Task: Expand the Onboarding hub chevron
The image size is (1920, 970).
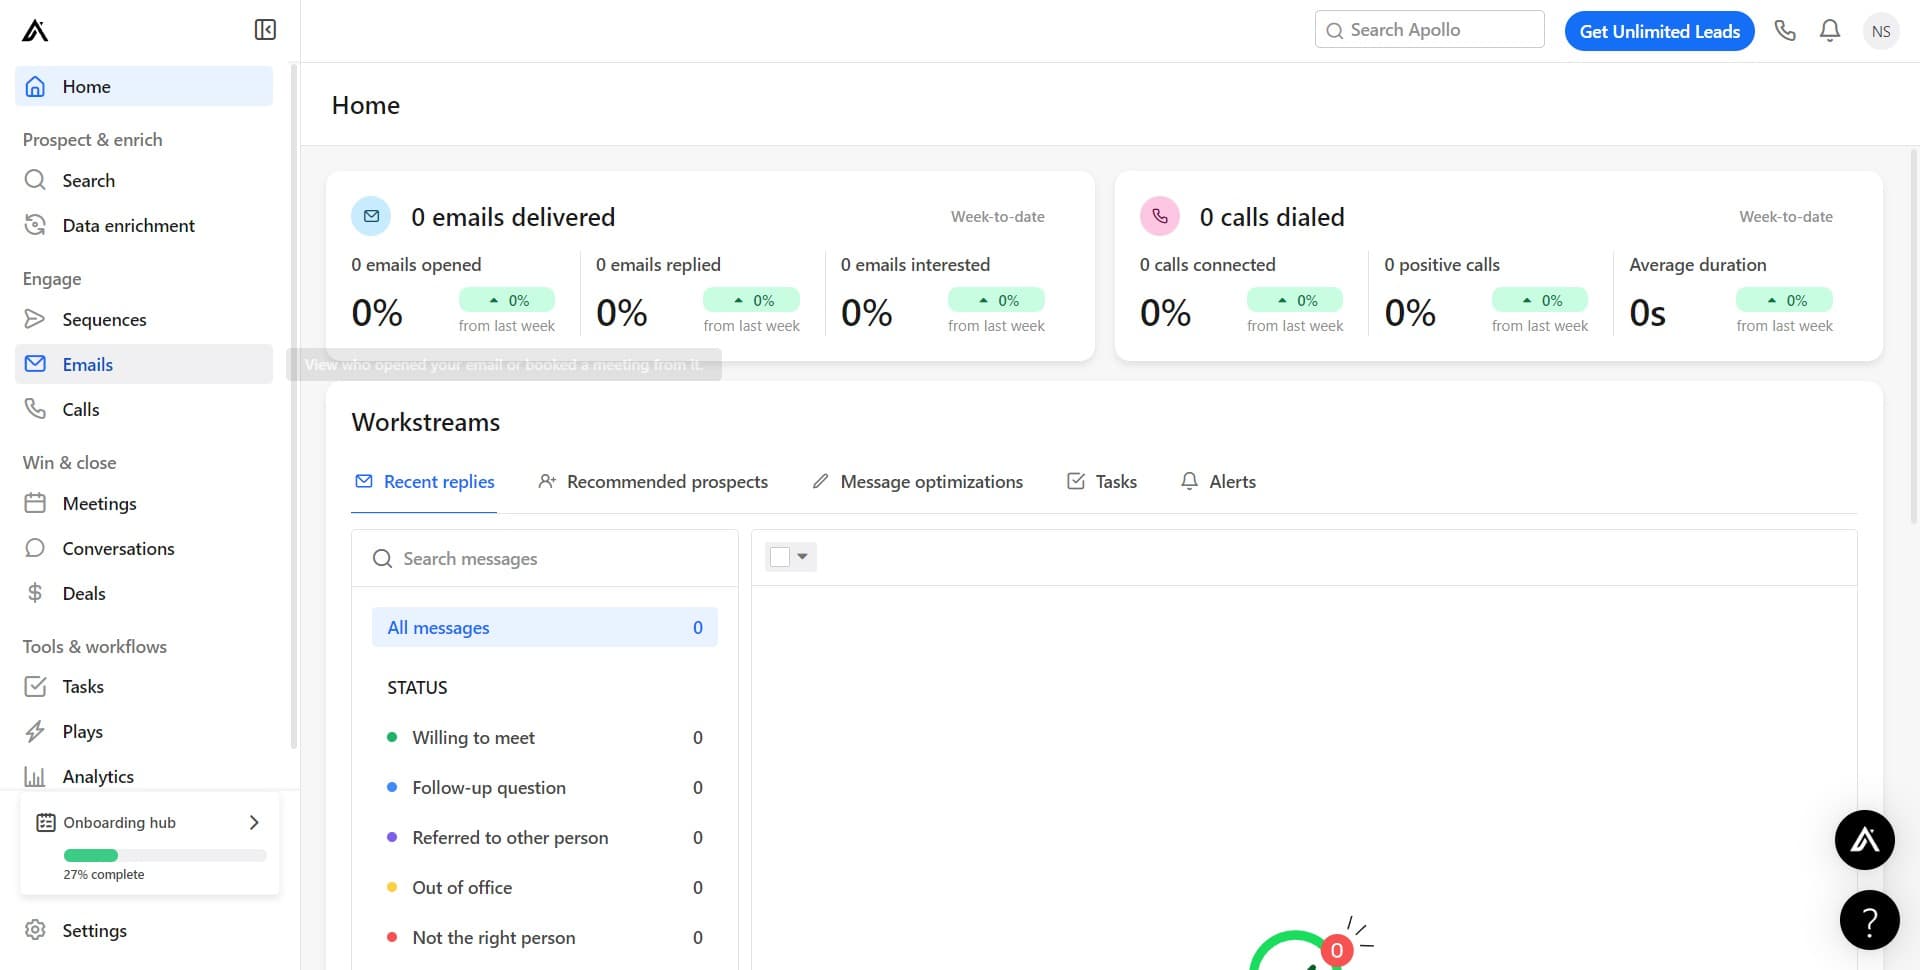Action: [254, 822]
